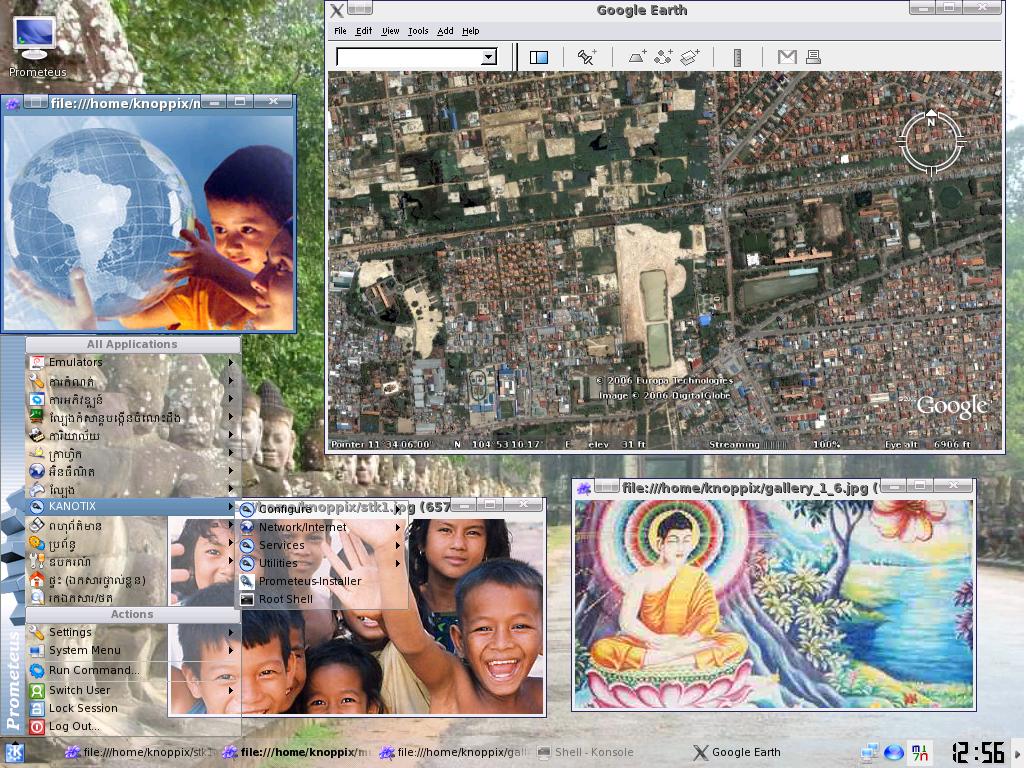This screenshot has width=1024, height=768.
Task: Click the Google logo on the map
Action: coord(952,407)
